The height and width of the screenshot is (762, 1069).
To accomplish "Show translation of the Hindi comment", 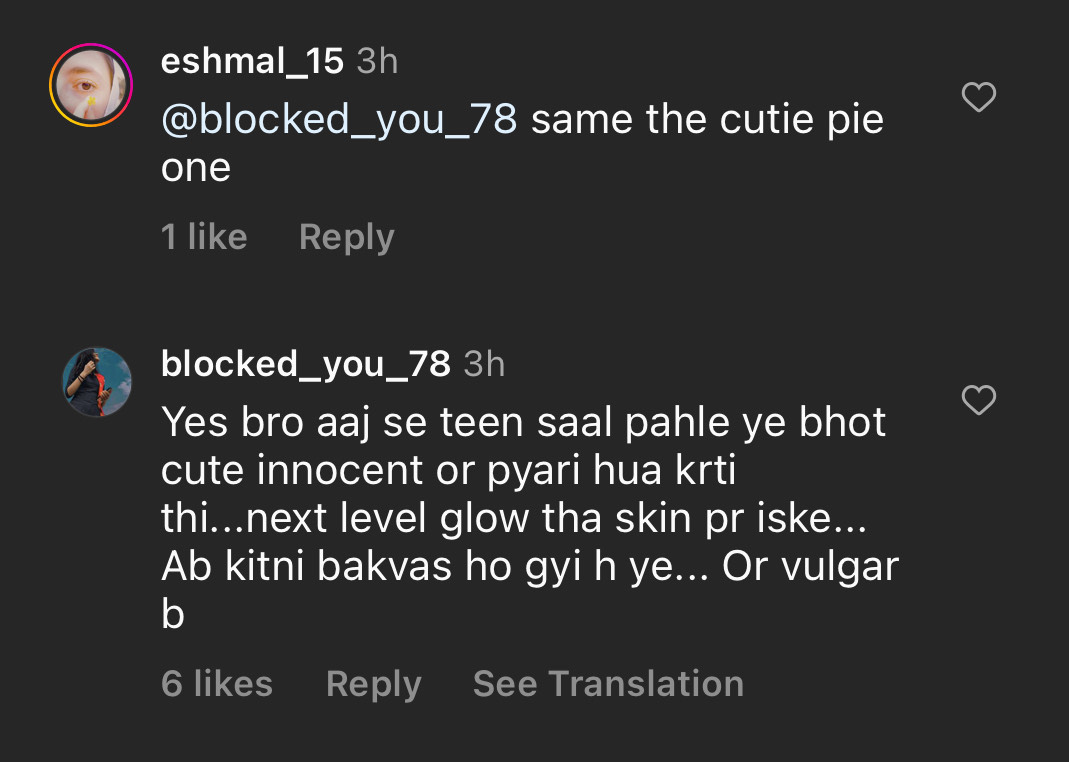I will point(608,684).
